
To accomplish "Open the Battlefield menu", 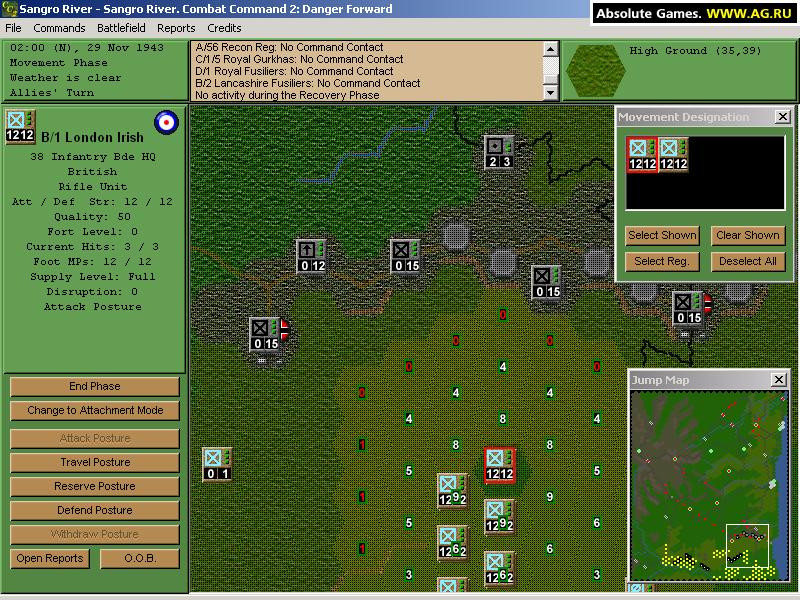I will pyautogui.click(x=121, y=28).
